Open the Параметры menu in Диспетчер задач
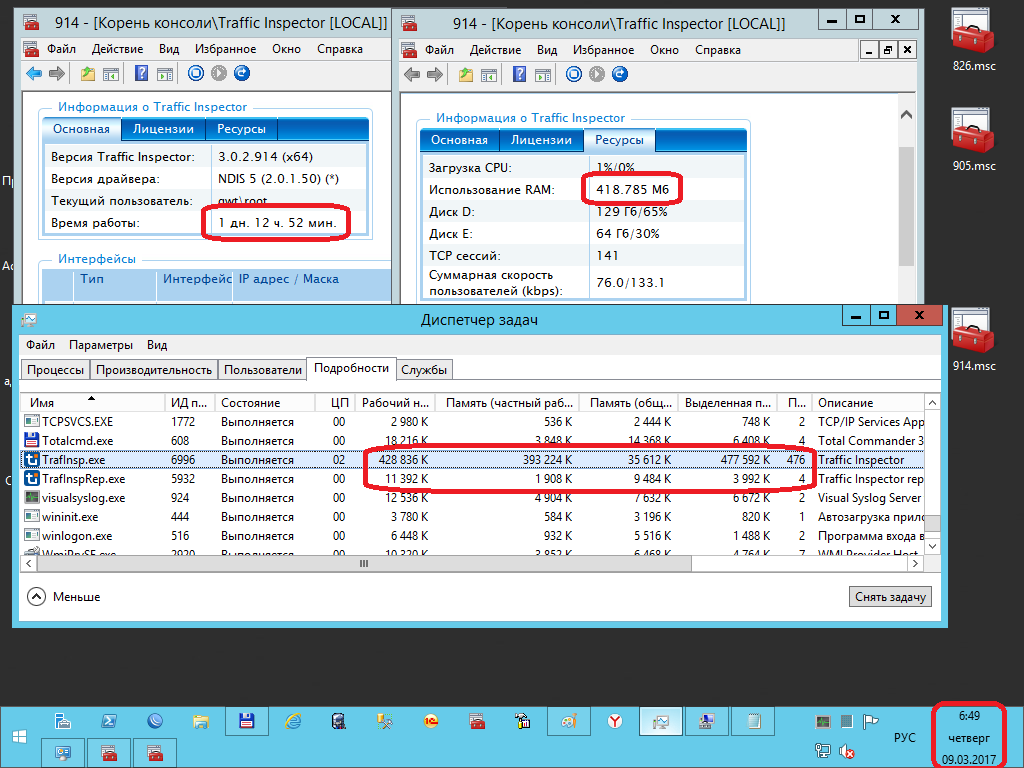 (x=101, y=345)
